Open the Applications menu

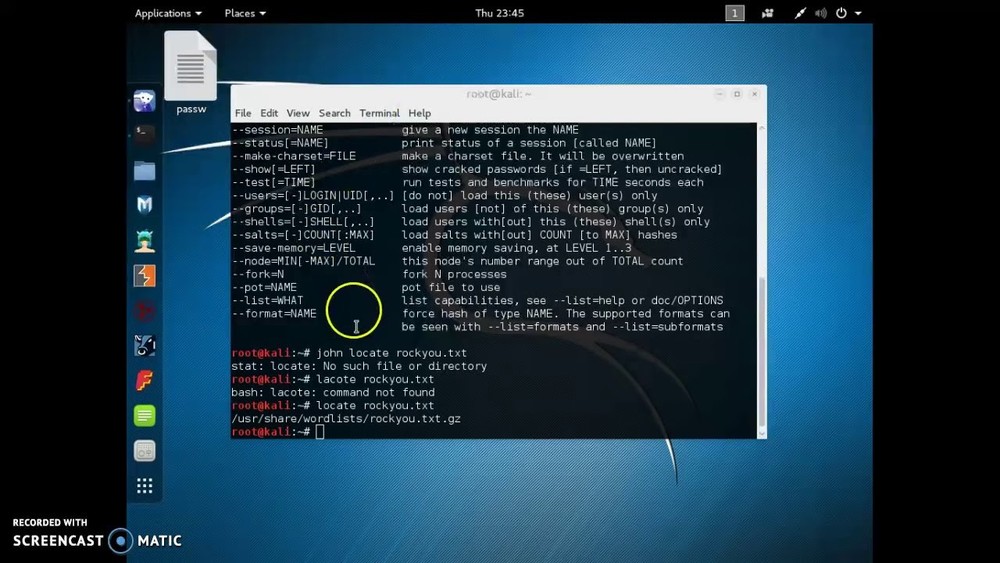(x=168, y=13)
